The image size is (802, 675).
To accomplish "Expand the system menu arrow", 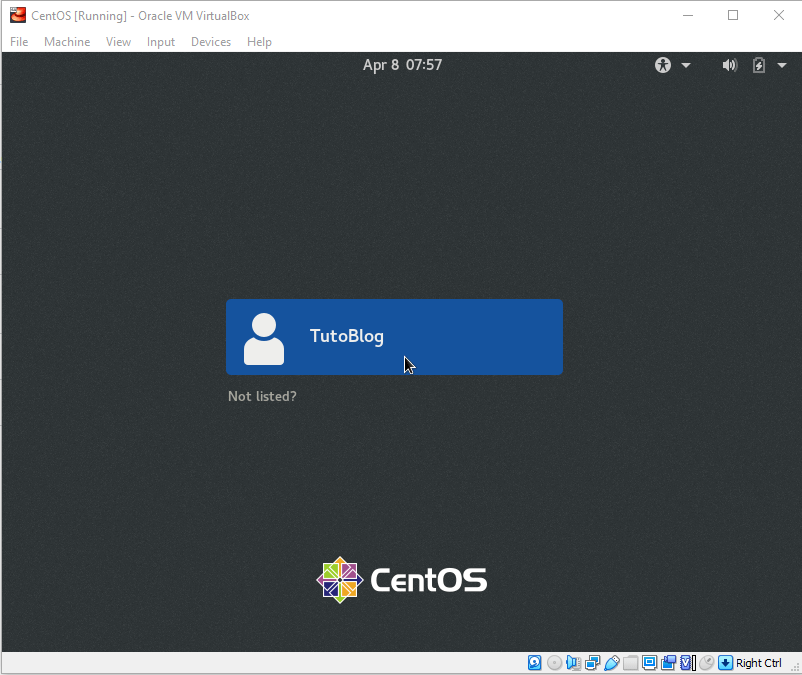I will [x=782, y=65].
